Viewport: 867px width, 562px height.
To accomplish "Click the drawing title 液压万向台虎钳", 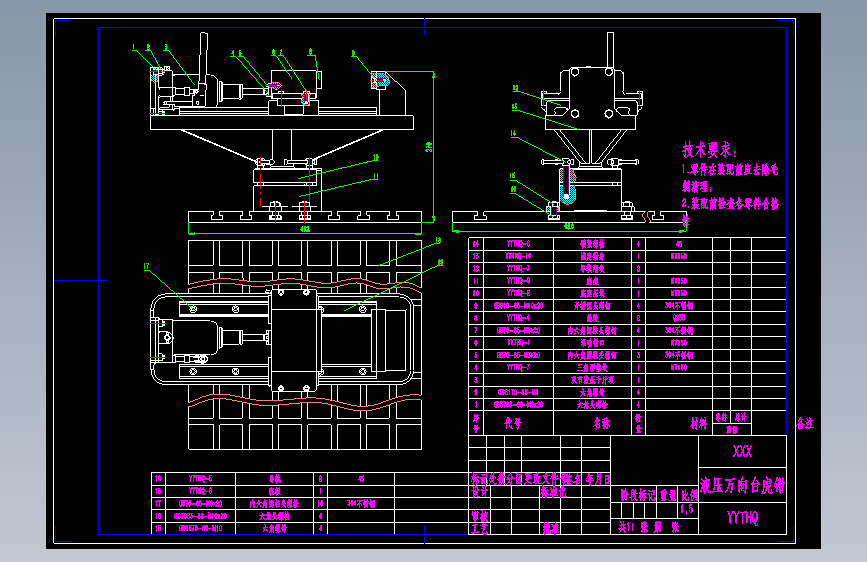I will (x=742, y=485).
